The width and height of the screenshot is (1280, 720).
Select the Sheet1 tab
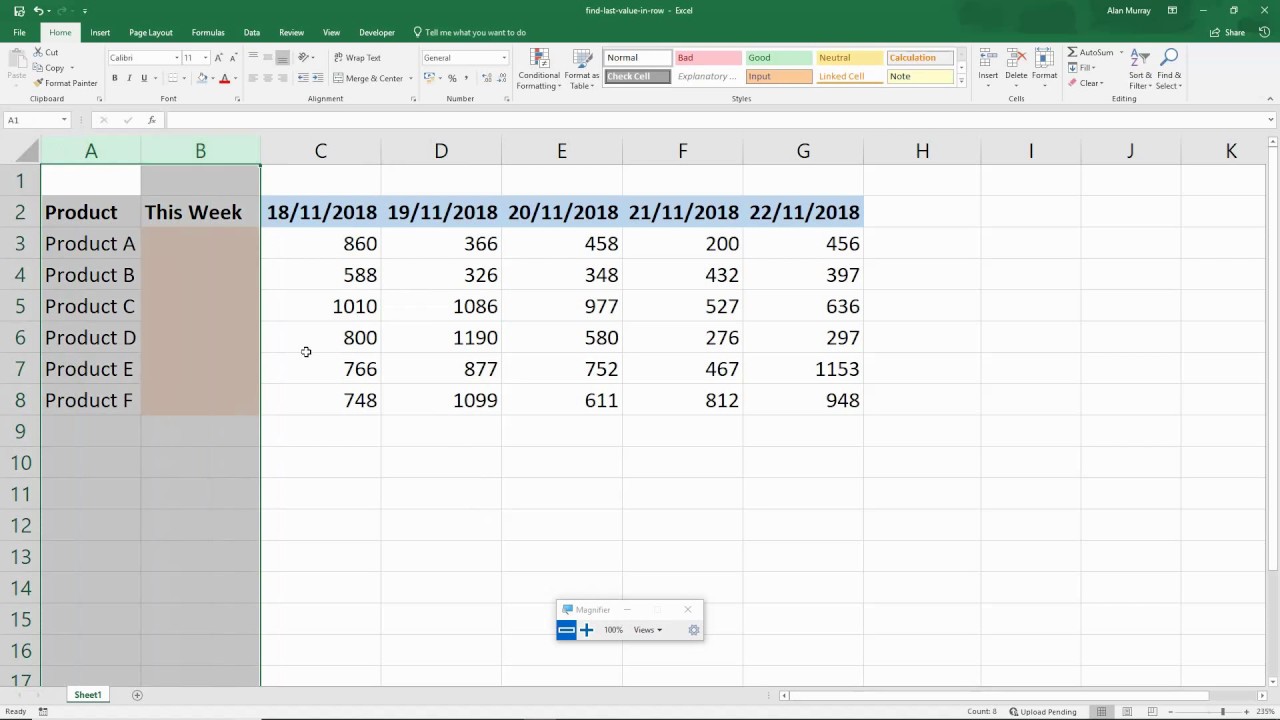click(x=87, y=695)
